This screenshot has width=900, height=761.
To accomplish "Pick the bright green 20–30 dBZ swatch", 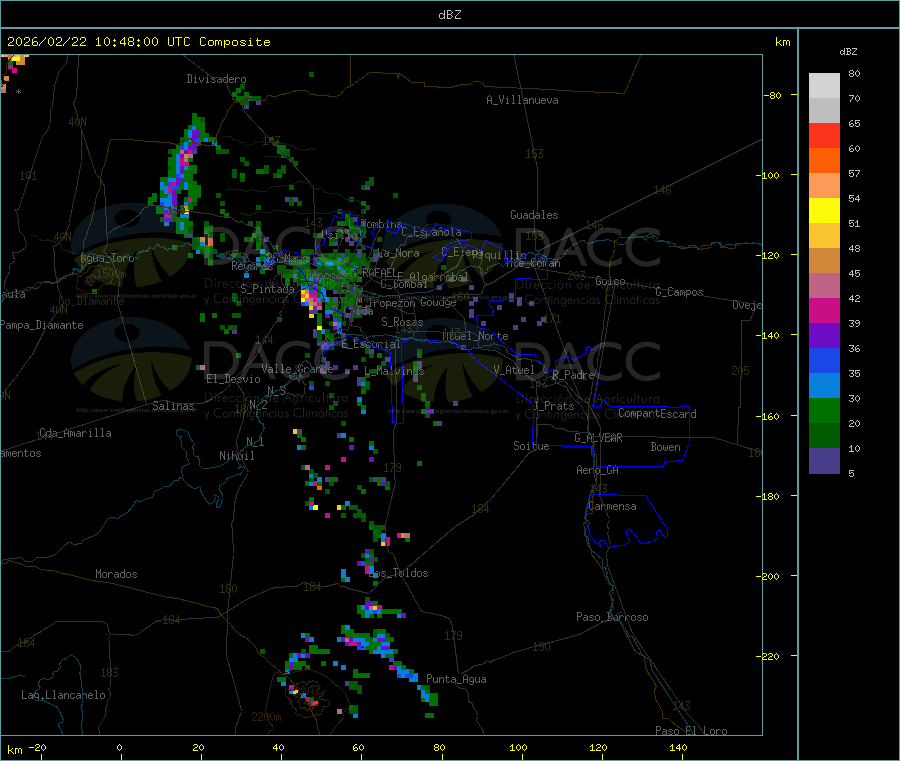I will point(824,410).
